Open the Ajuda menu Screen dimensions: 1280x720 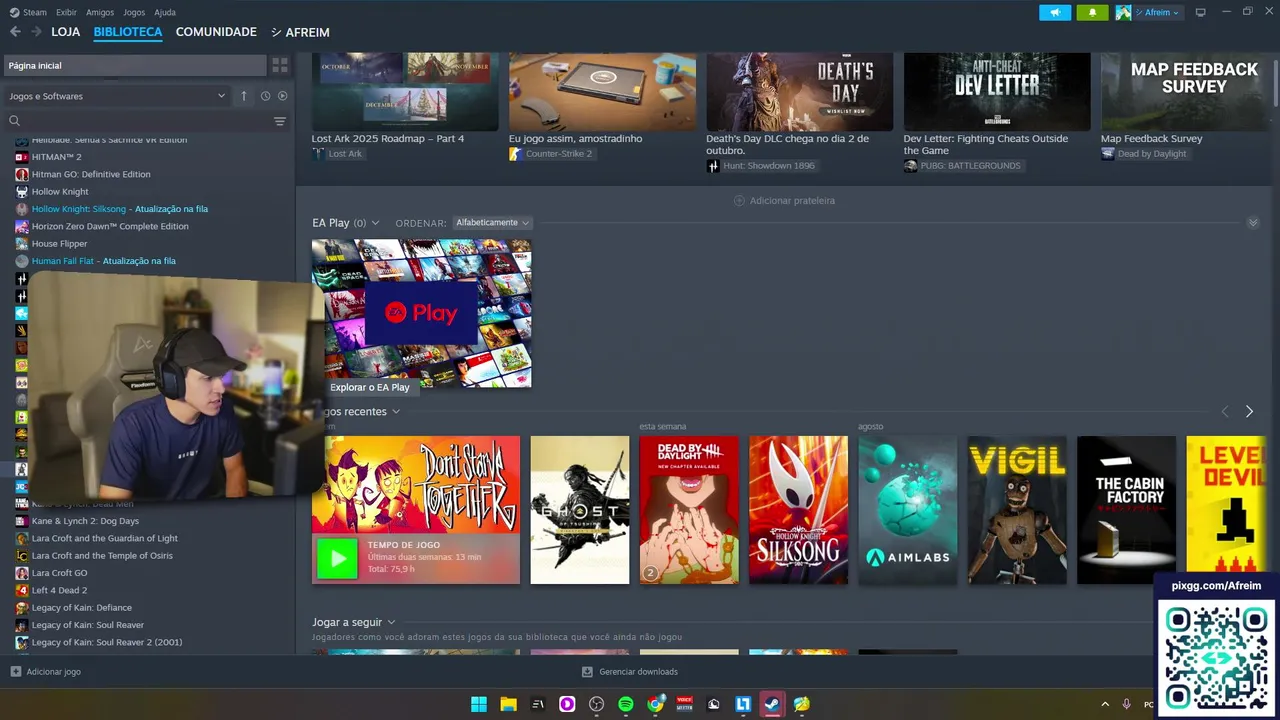tap(165, 12)
